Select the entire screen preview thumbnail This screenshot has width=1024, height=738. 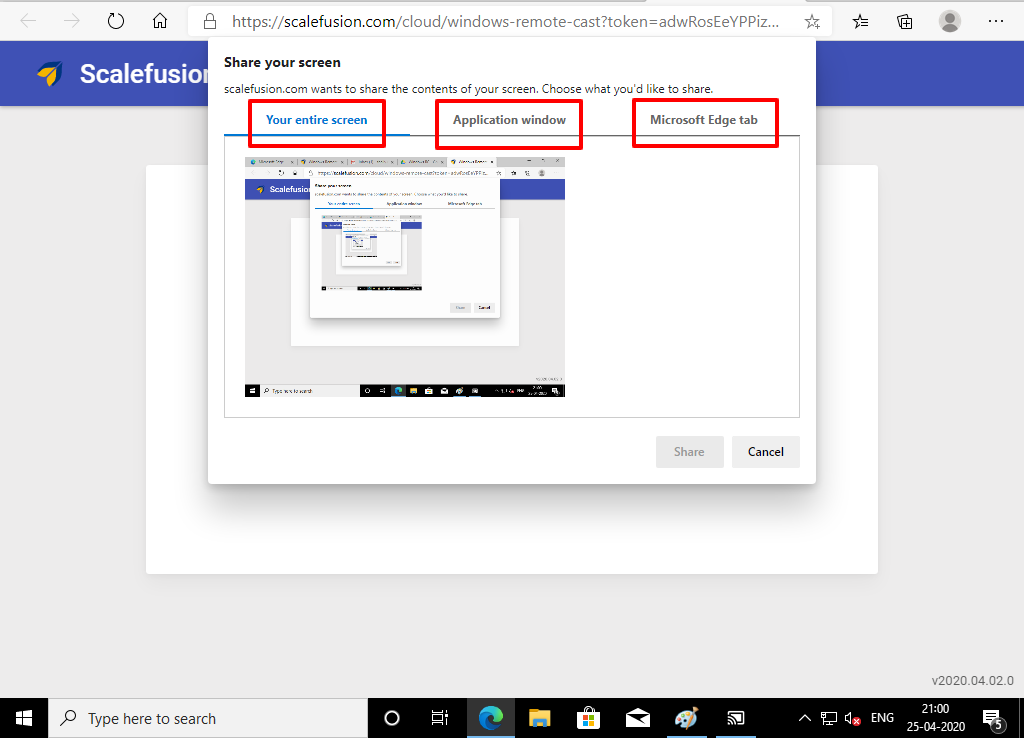click(x=405, y=277)
